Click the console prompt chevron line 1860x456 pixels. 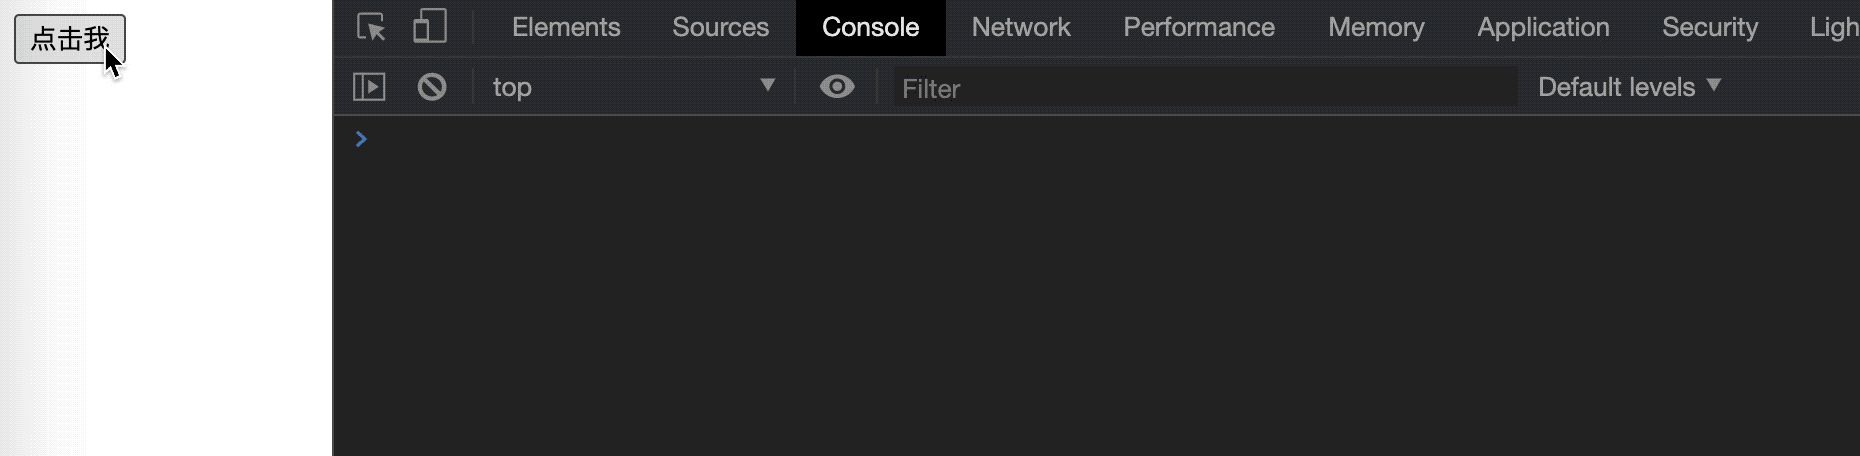click(1096, 139)
